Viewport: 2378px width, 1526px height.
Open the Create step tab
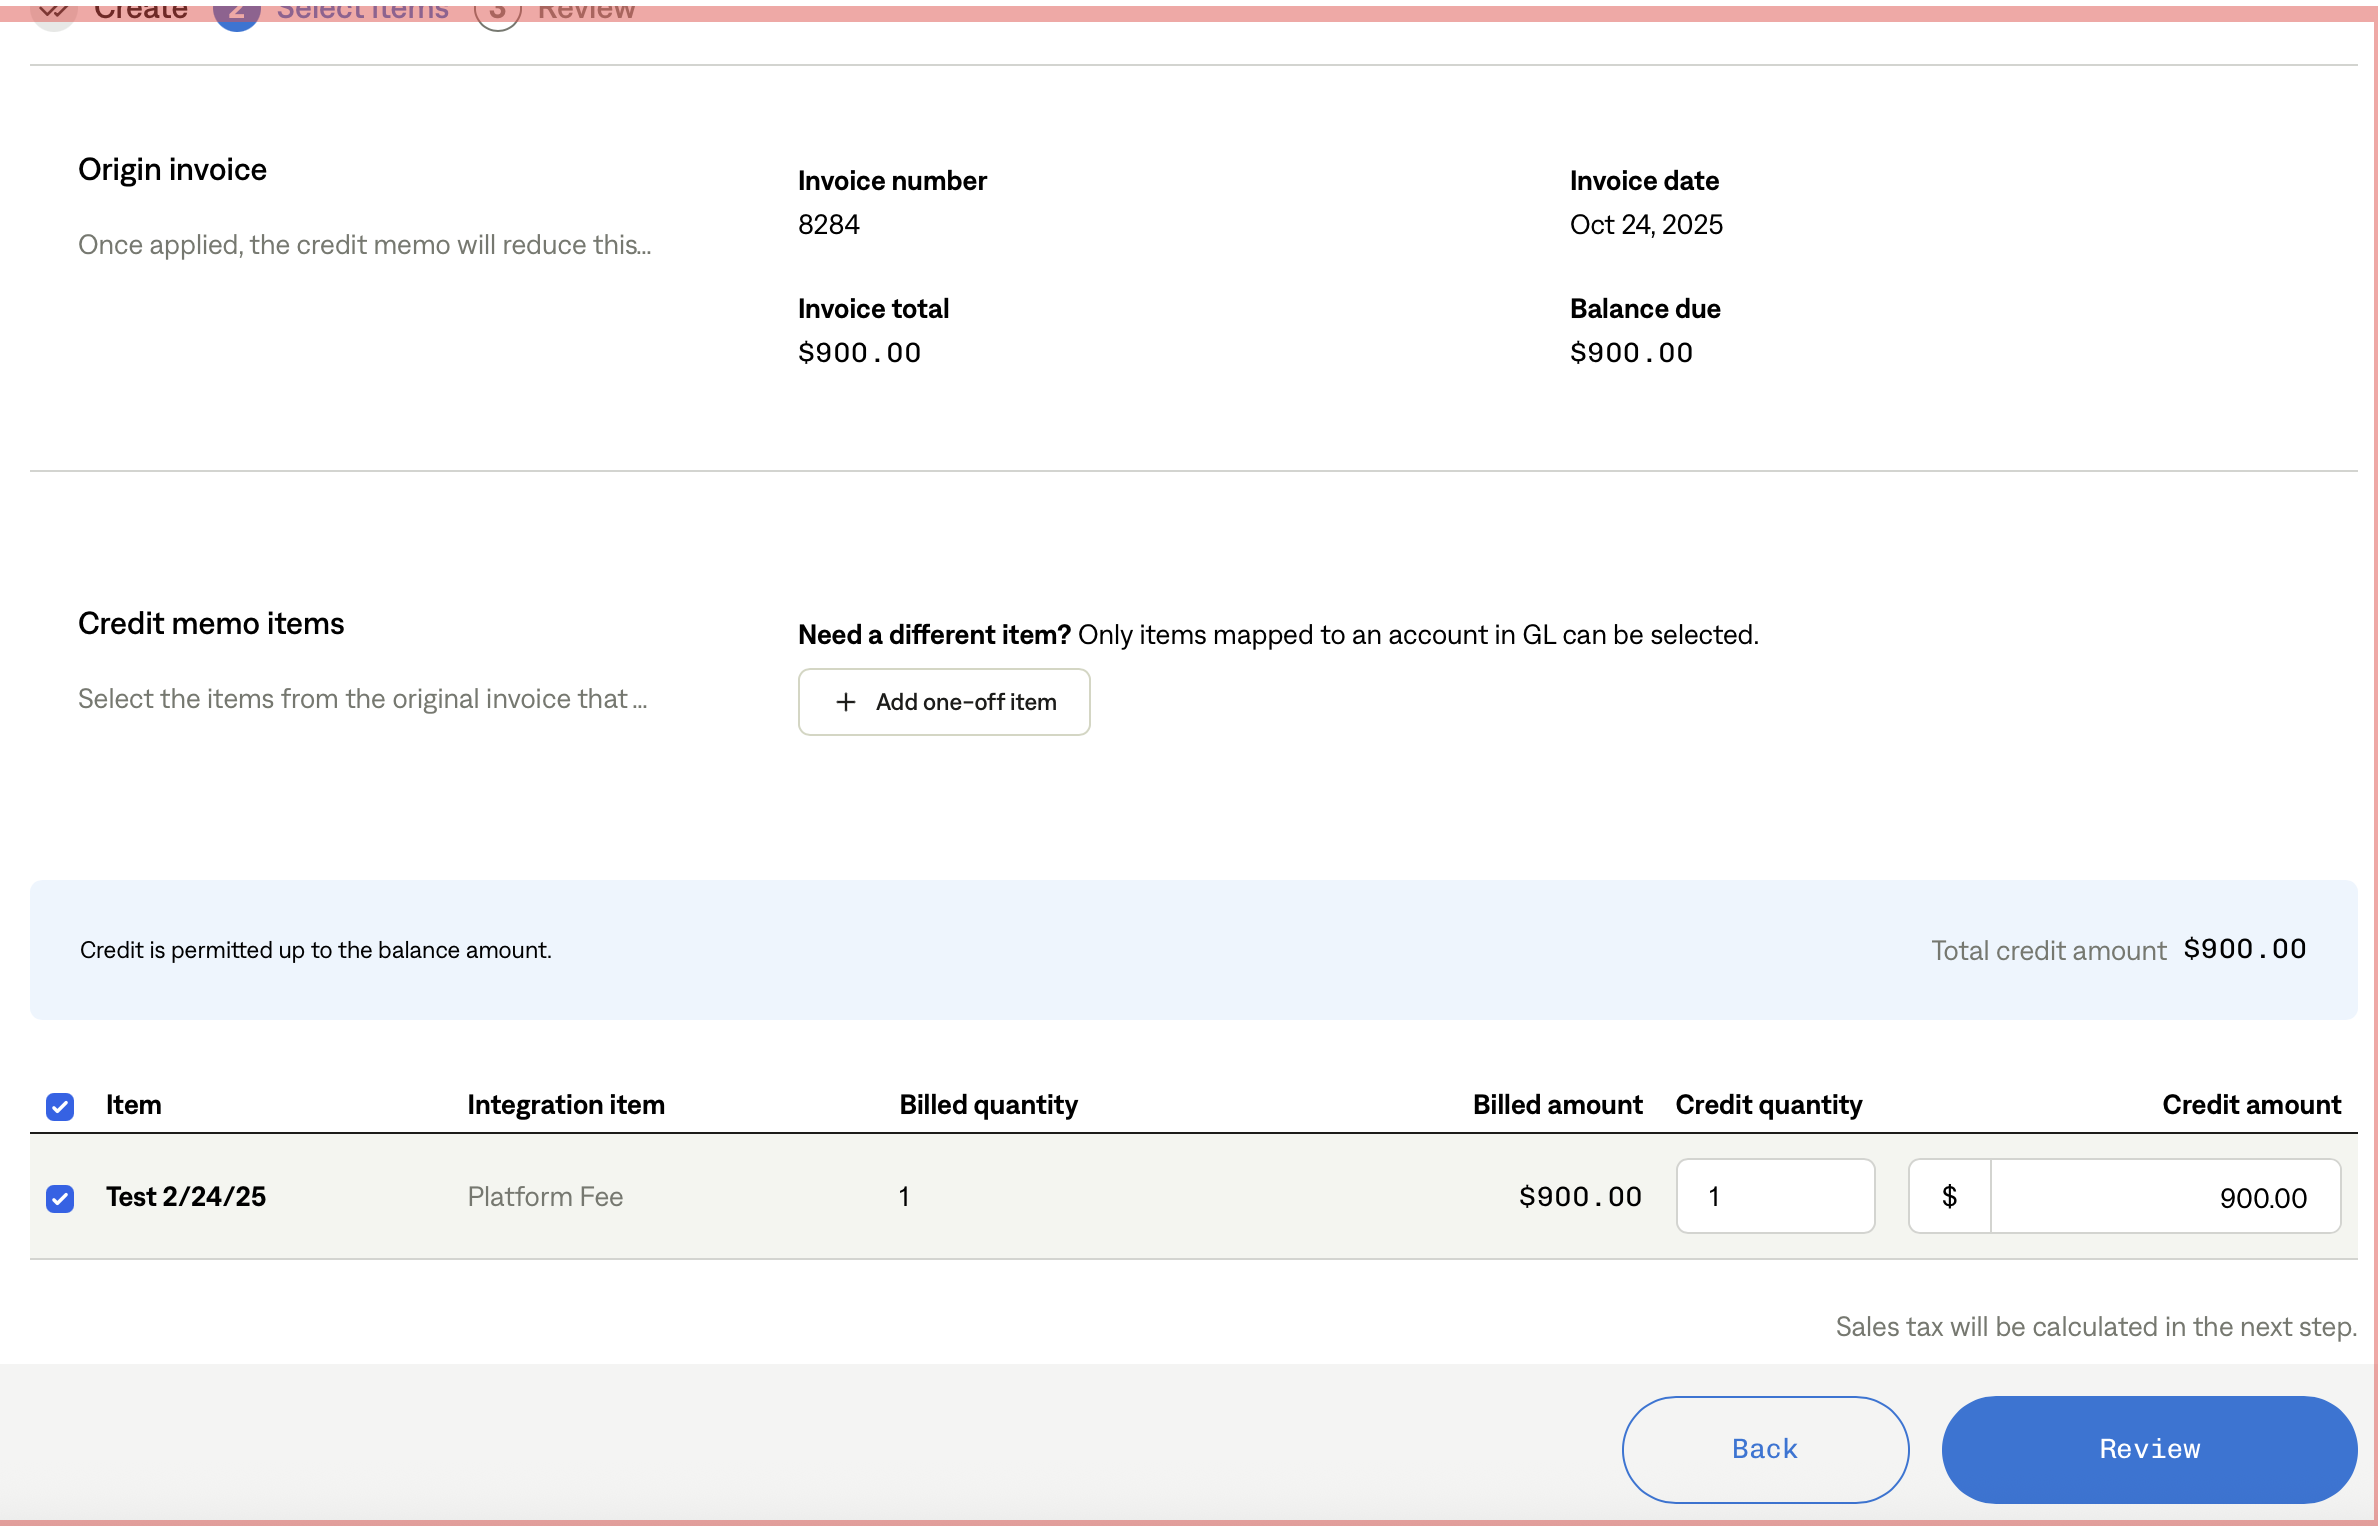[x=141, y=10]
